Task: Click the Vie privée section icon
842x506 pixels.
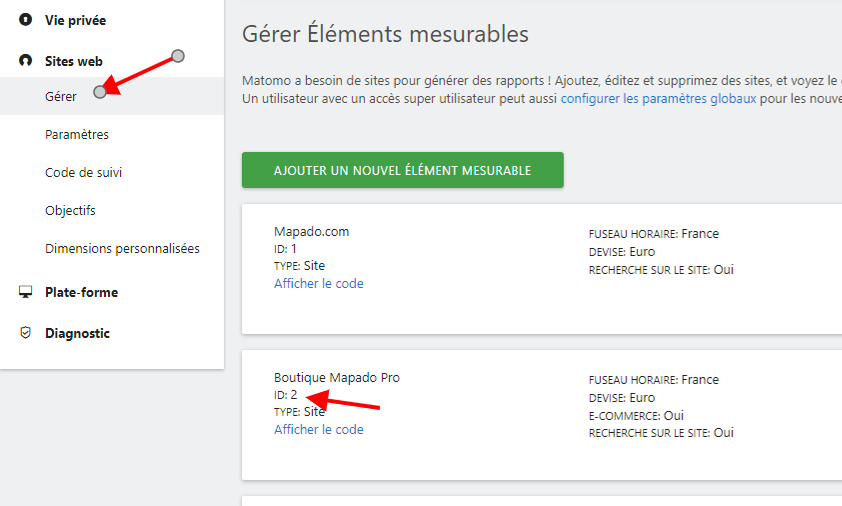Action: tap(26, 20)
